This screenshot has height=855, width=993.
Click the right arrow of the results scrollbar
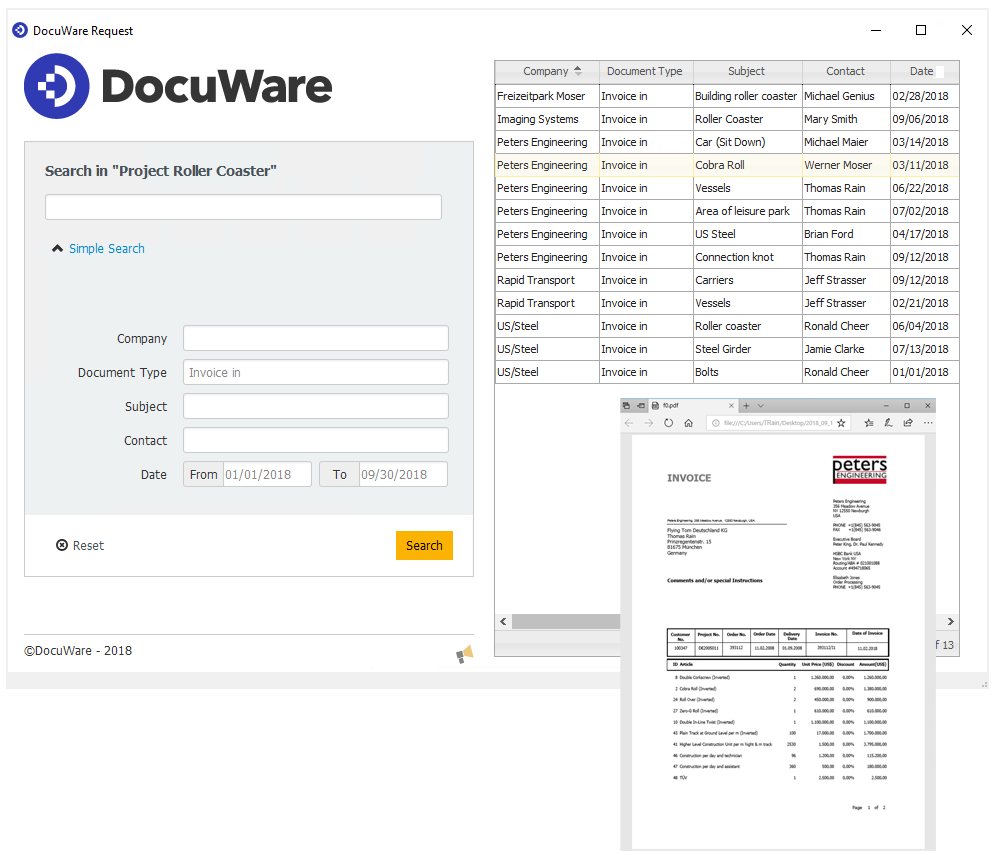click(949, 621)
